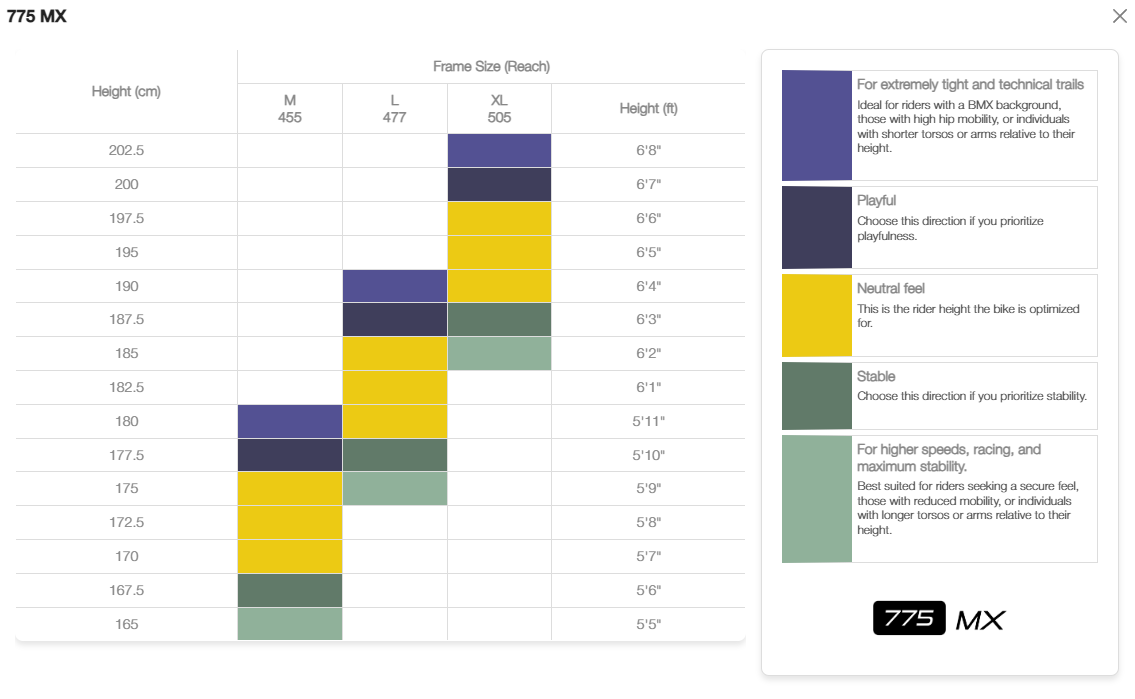Screen dimensions: 1135x699
Task: Close the 775 MX size chart dialog
Action: 1119,16
